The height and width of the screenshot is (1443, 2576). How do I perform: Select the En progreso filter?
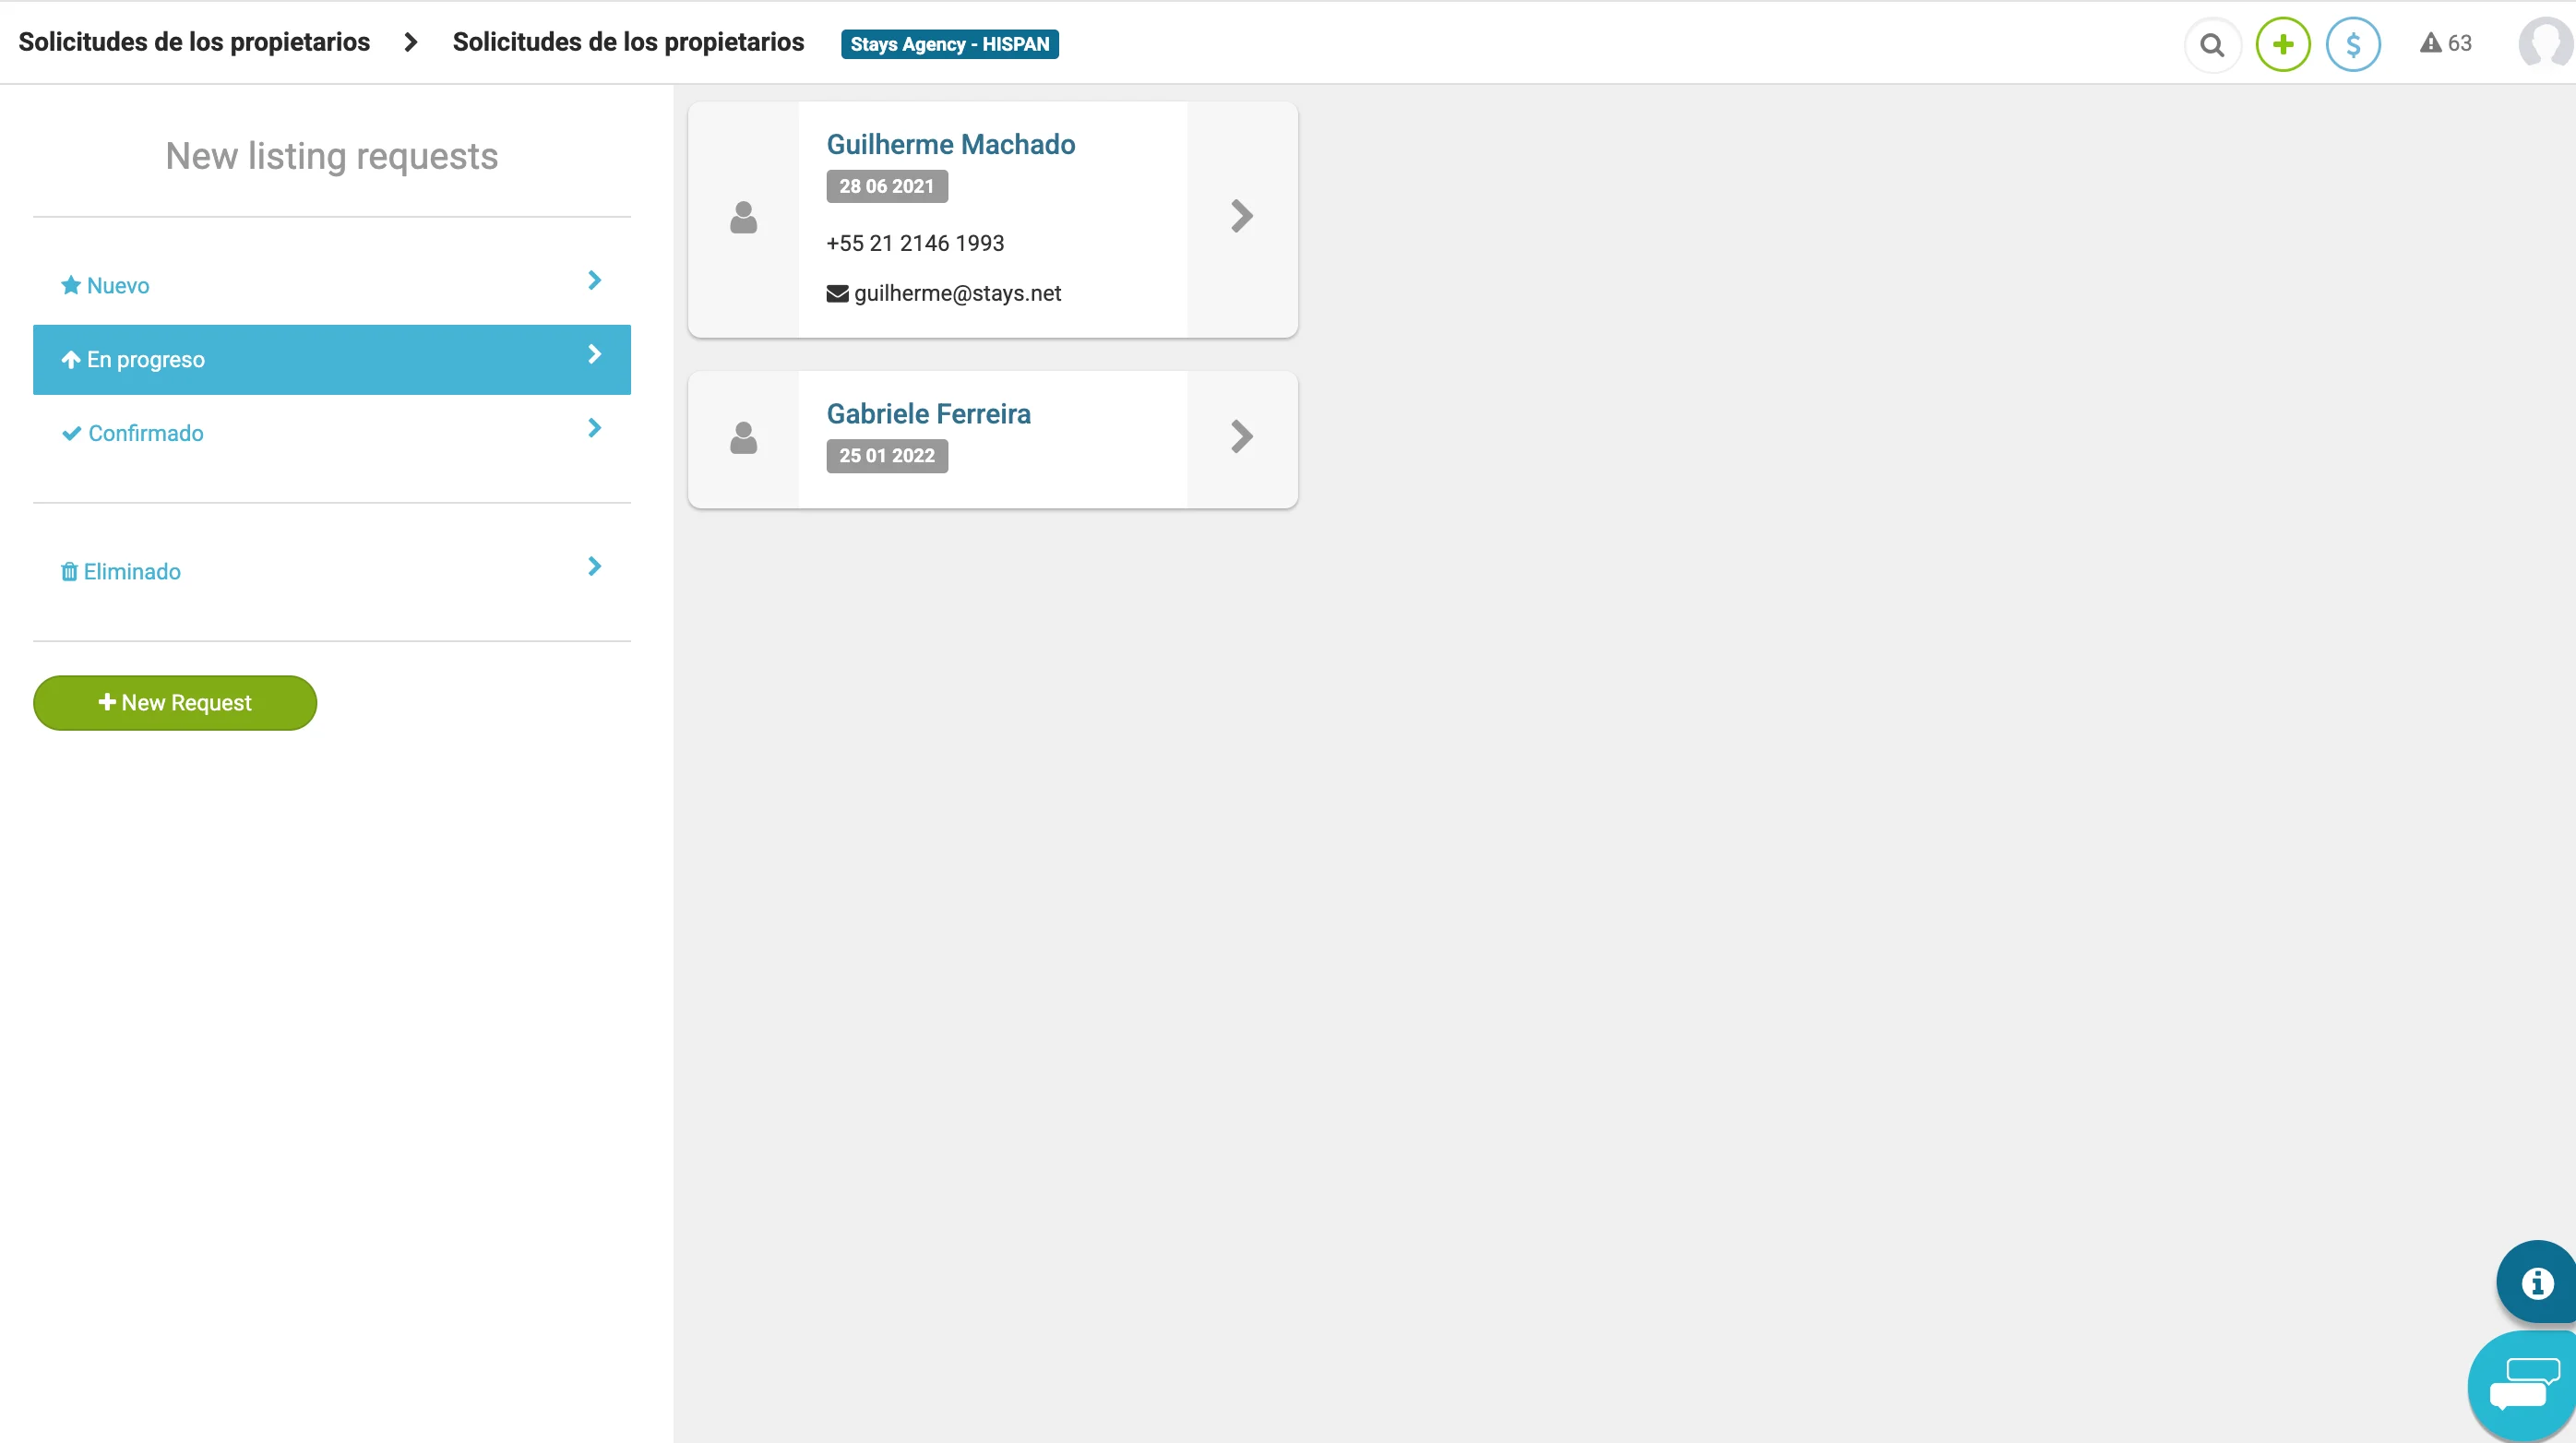pyautogui.click(x=331, y=359)
